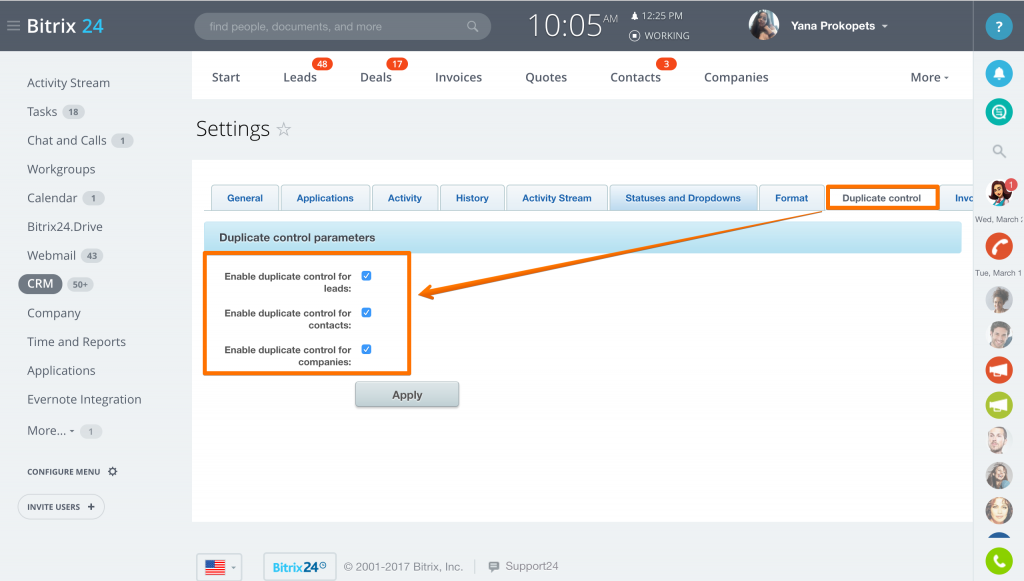This screenshot has width=1024, height=581.
Task: Select the Duplicate control tab
Action: coord(882,198)
